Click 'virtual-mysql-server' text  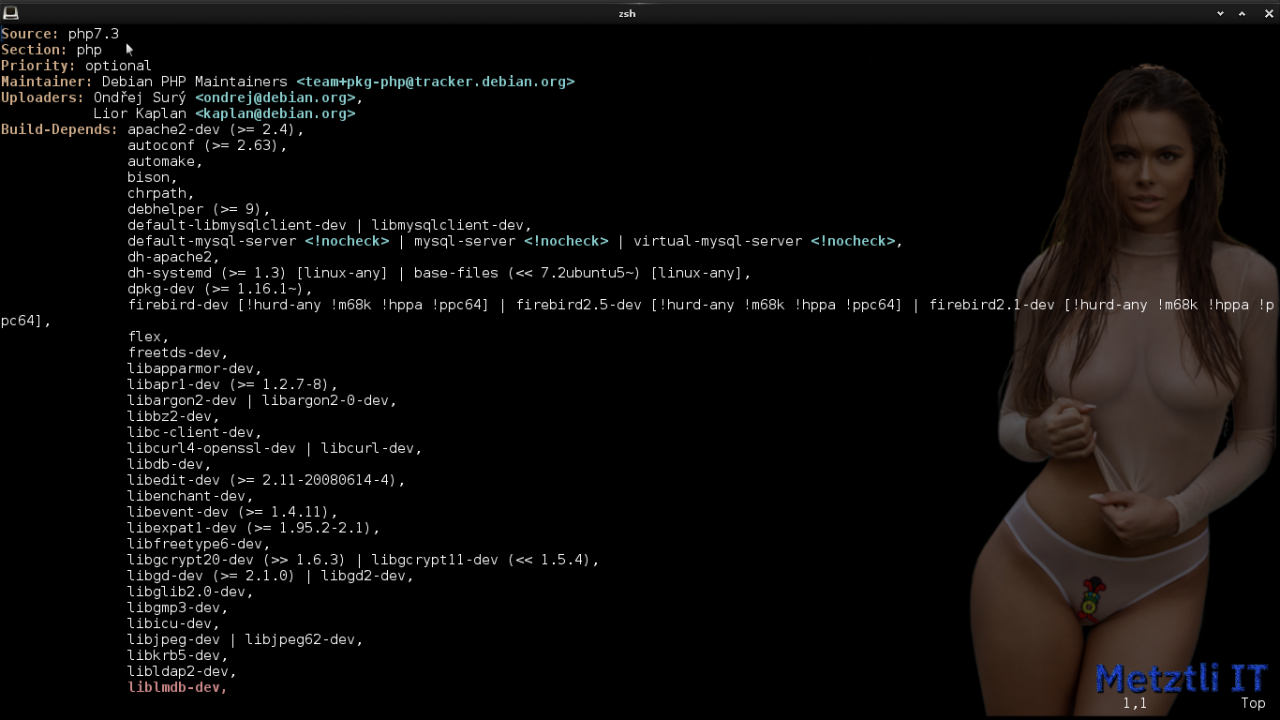[x=717, y=242]
